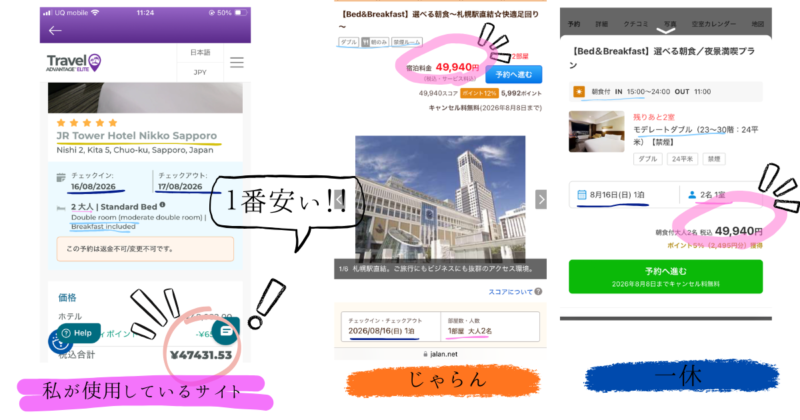Click the five-star rating row
The width and height of the screenshot is (800, 420).
click(87, 122)
